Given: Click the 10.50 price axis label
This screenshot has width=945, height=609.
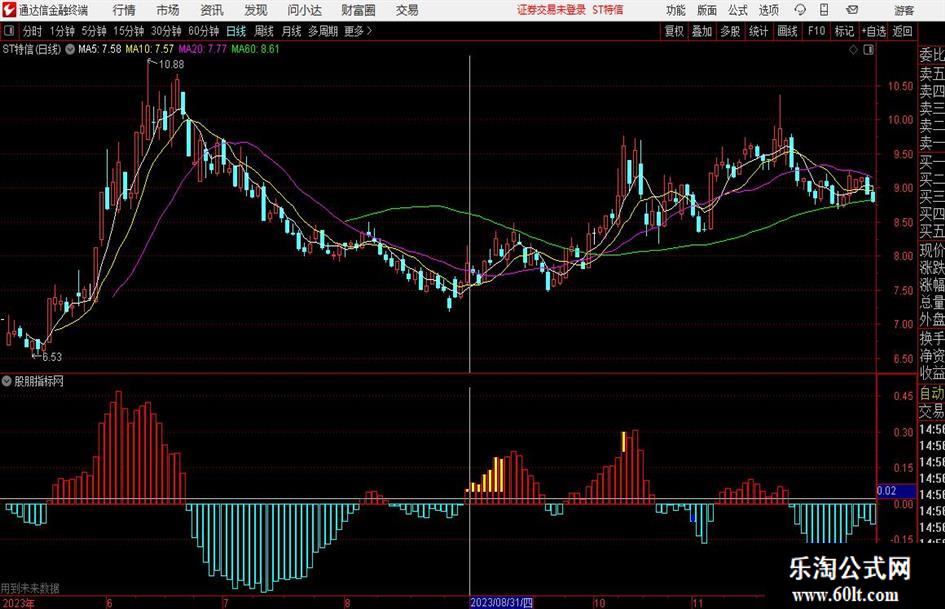Looking at the screenshot, I should coord(900,86).
